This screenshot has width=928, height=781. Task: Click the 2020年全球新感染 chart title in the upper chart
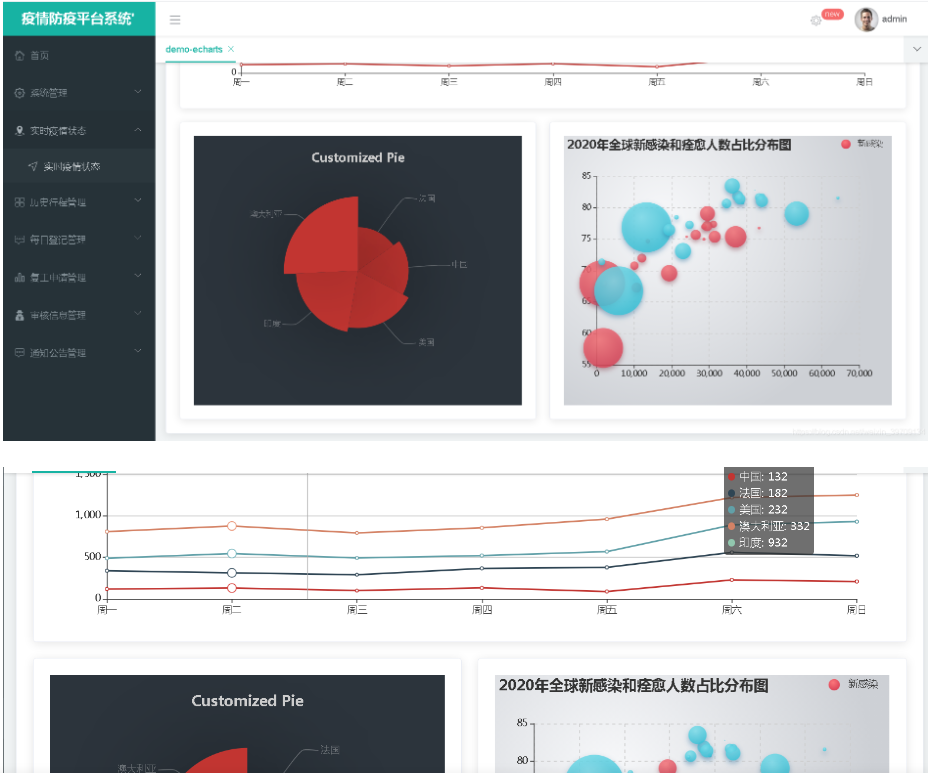coord(679,145)
